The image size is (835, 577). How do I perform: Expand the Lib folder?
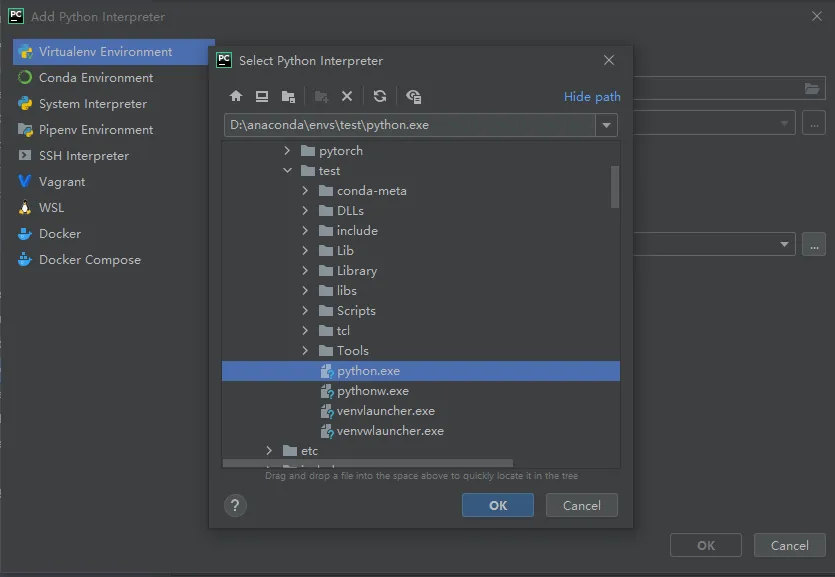click(x=305, y=251)
